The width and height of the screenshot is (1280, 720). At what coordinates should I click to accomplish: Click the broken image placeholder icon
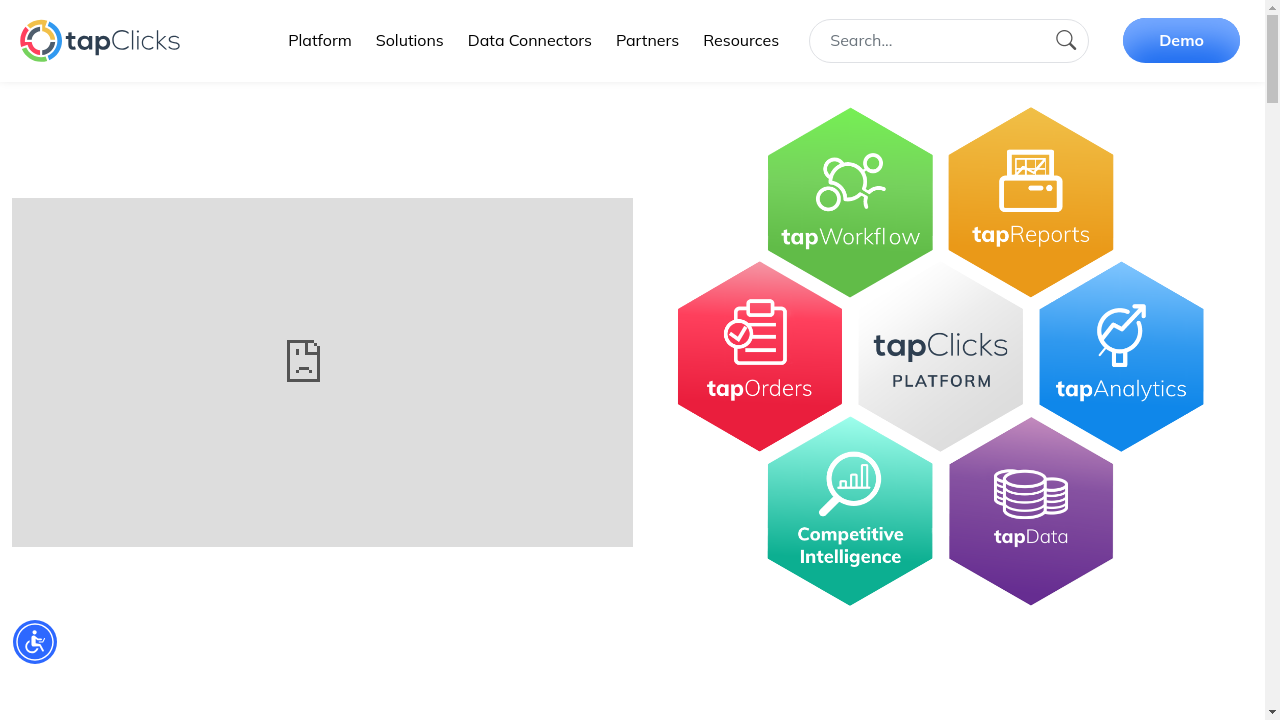(x=303, y=361)
